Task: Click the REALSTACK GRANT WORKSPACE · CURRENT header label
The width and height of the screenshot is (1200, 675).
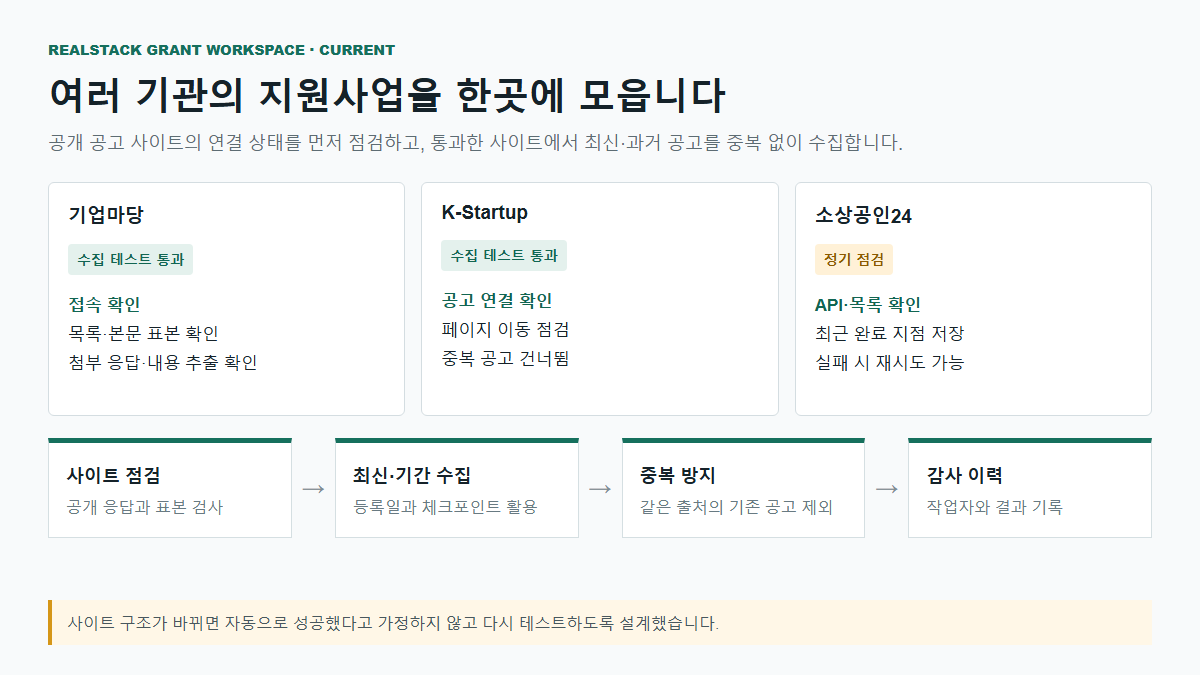Action: [x=221, y=50]
